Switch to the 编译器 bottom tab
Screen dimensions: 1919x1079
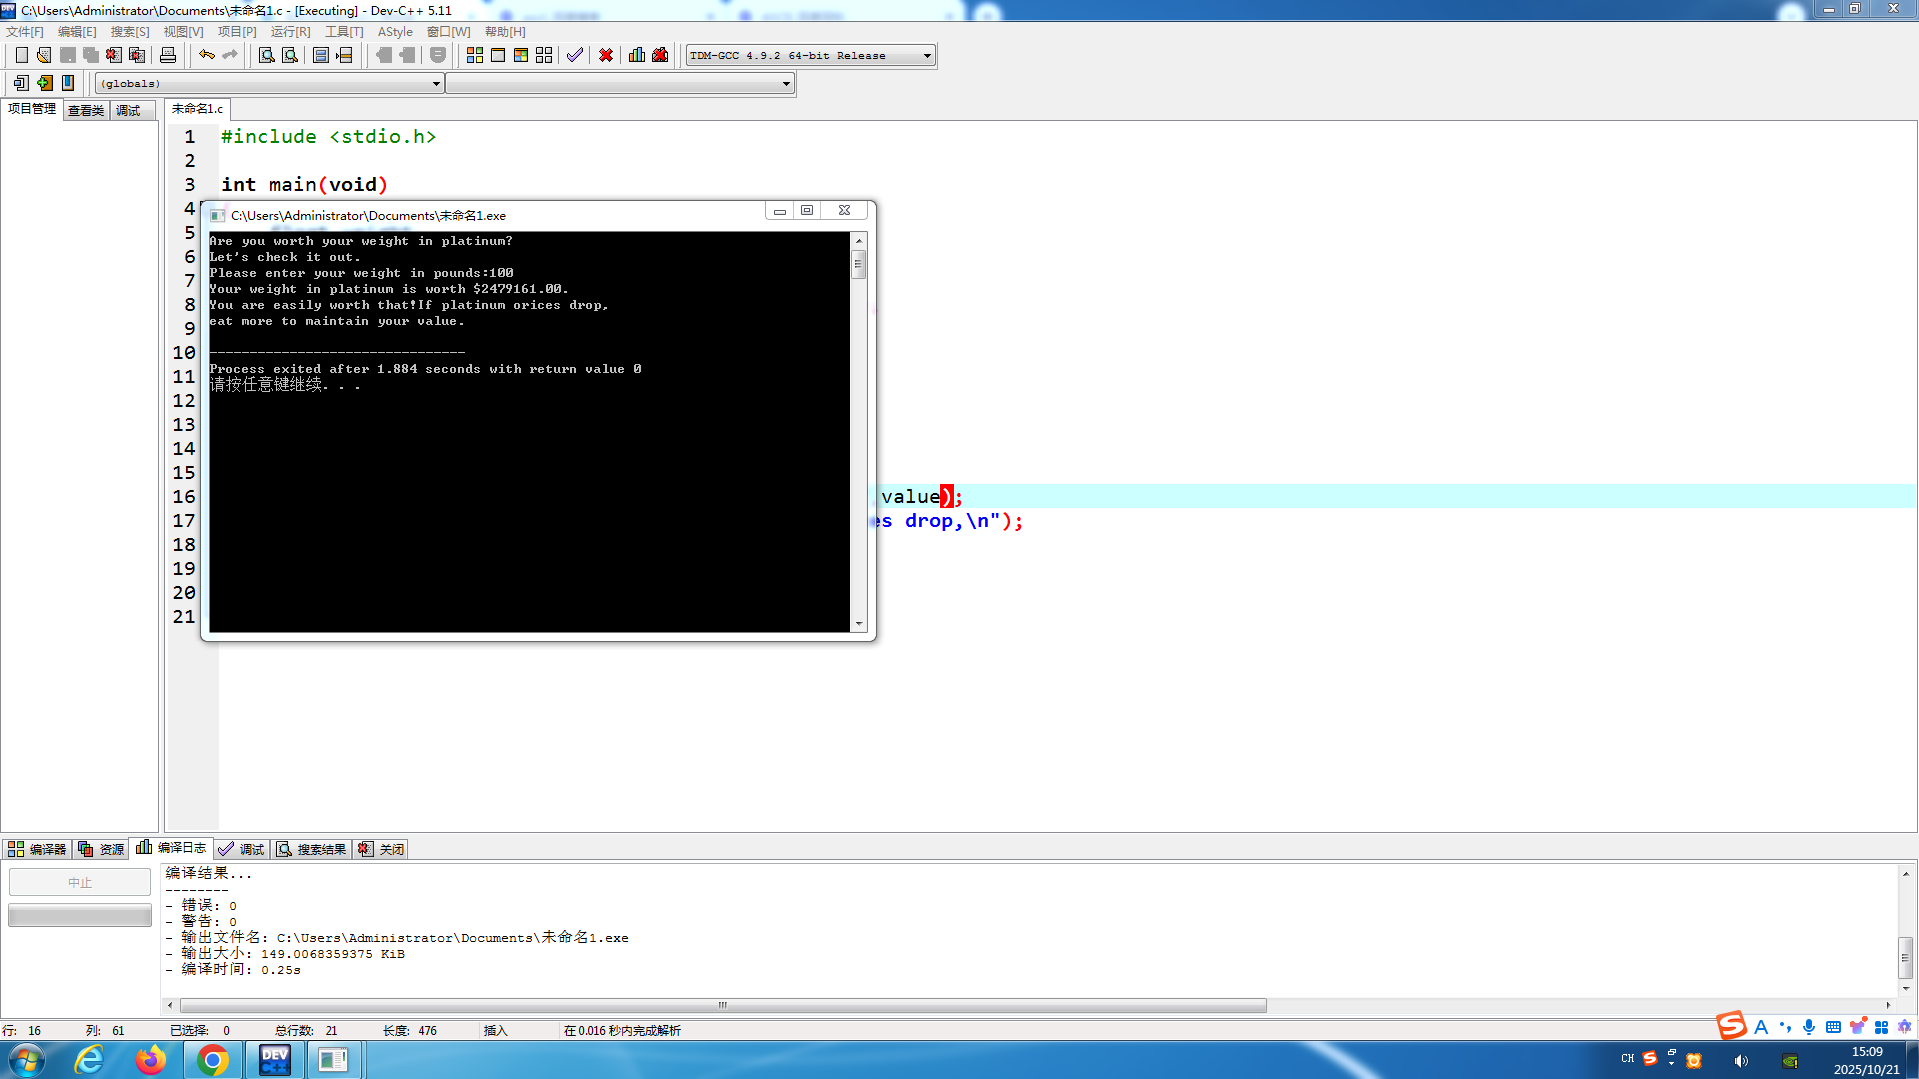[x=37, y=849]
